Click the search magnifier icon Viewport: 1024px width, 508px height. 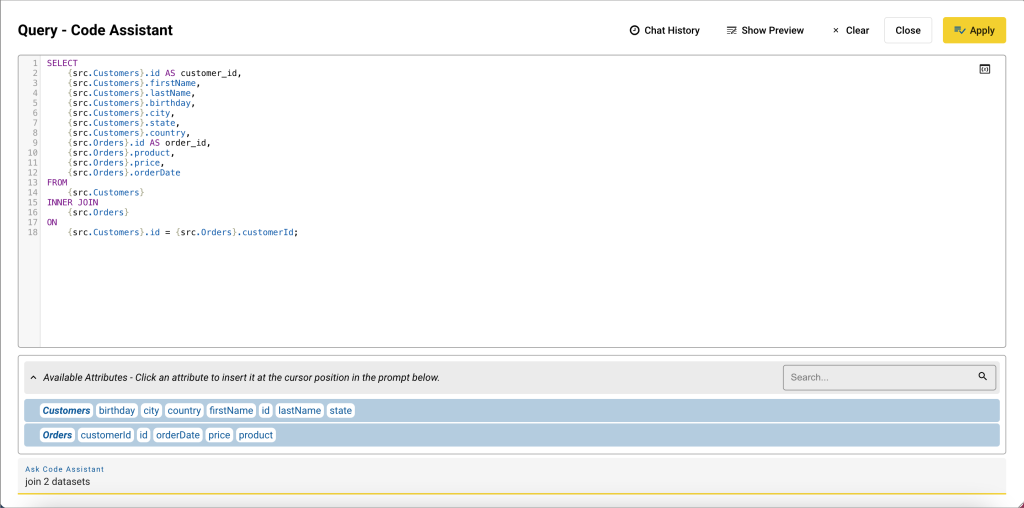982,377
